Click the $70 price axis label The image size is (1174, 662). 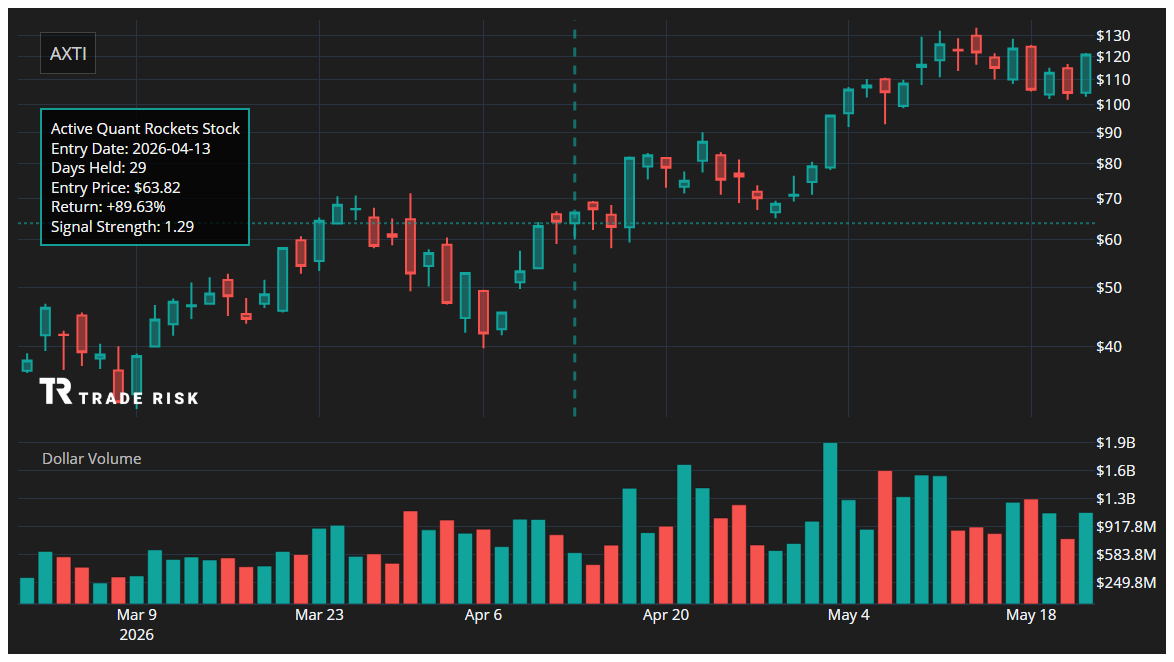pyautogui.click(x=1109, y=198)
